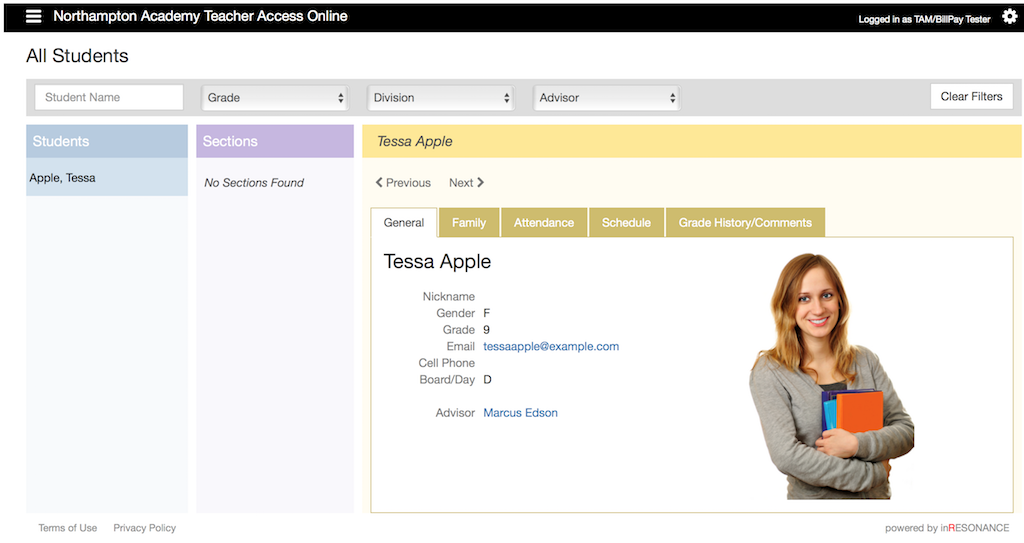The height and width of the screenshot is (543, 1024).
Task: Switch to the Family tab
Action: 469,223
